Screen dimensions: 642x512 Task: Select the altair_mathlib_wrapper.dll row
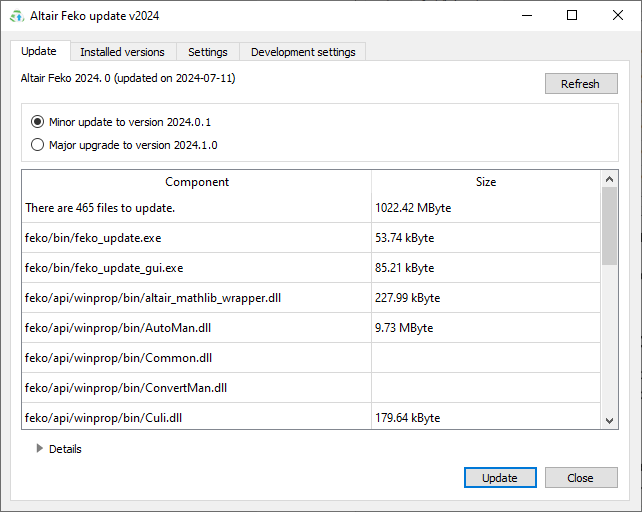197,298
